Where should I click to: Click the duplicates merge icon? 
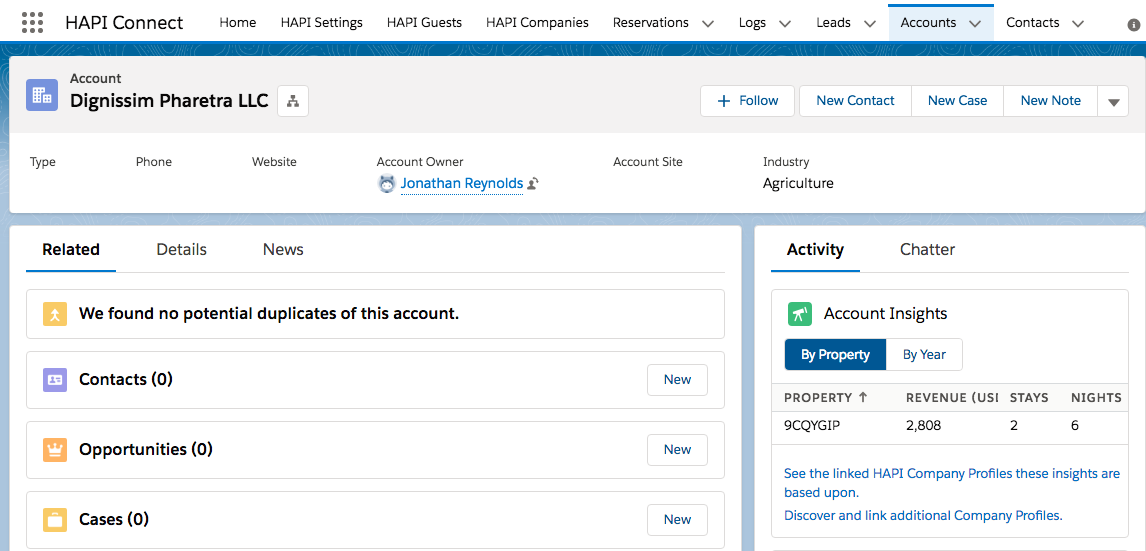(55, 314)
